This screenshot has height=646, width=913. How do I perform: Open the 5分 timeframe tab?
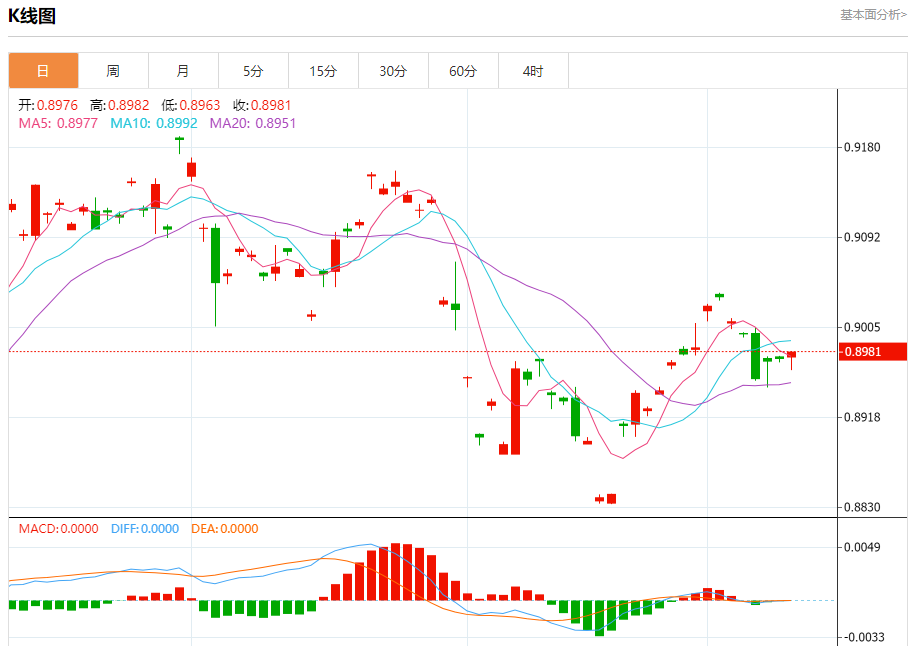click(253, 71)
